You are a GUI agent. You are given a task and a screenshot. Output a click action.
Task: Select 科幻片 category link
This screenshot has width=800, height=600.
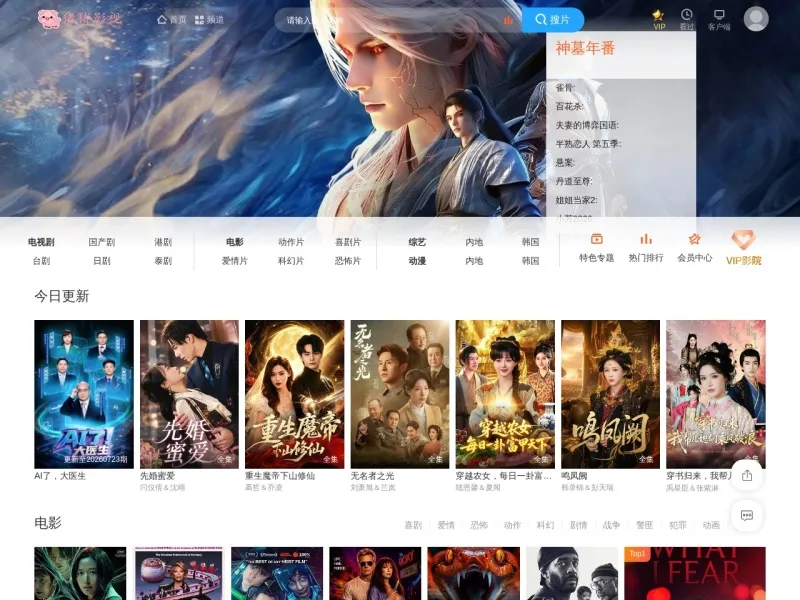pyautogui.click(x=291, y=261)
